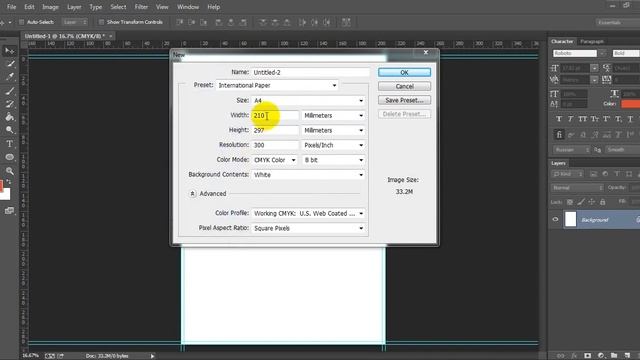Click the Resolution value field
The image size is (640, 360).
pos(275,145)
